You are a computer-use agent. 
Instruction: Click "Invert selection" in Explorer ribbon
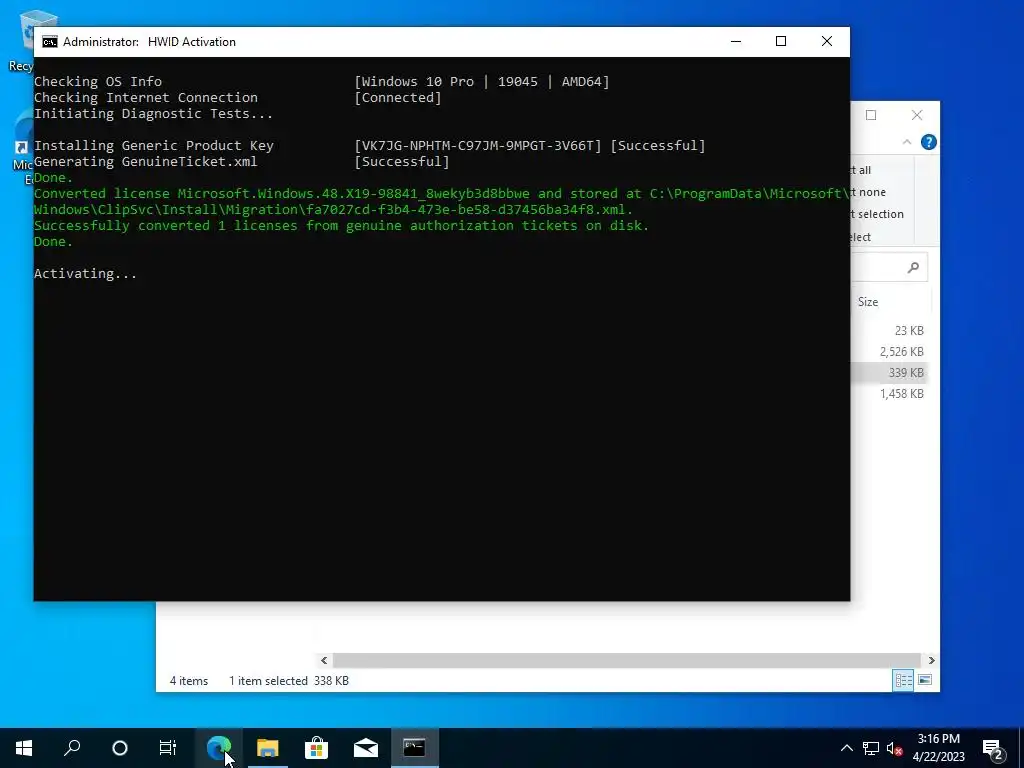pos(877,214)
